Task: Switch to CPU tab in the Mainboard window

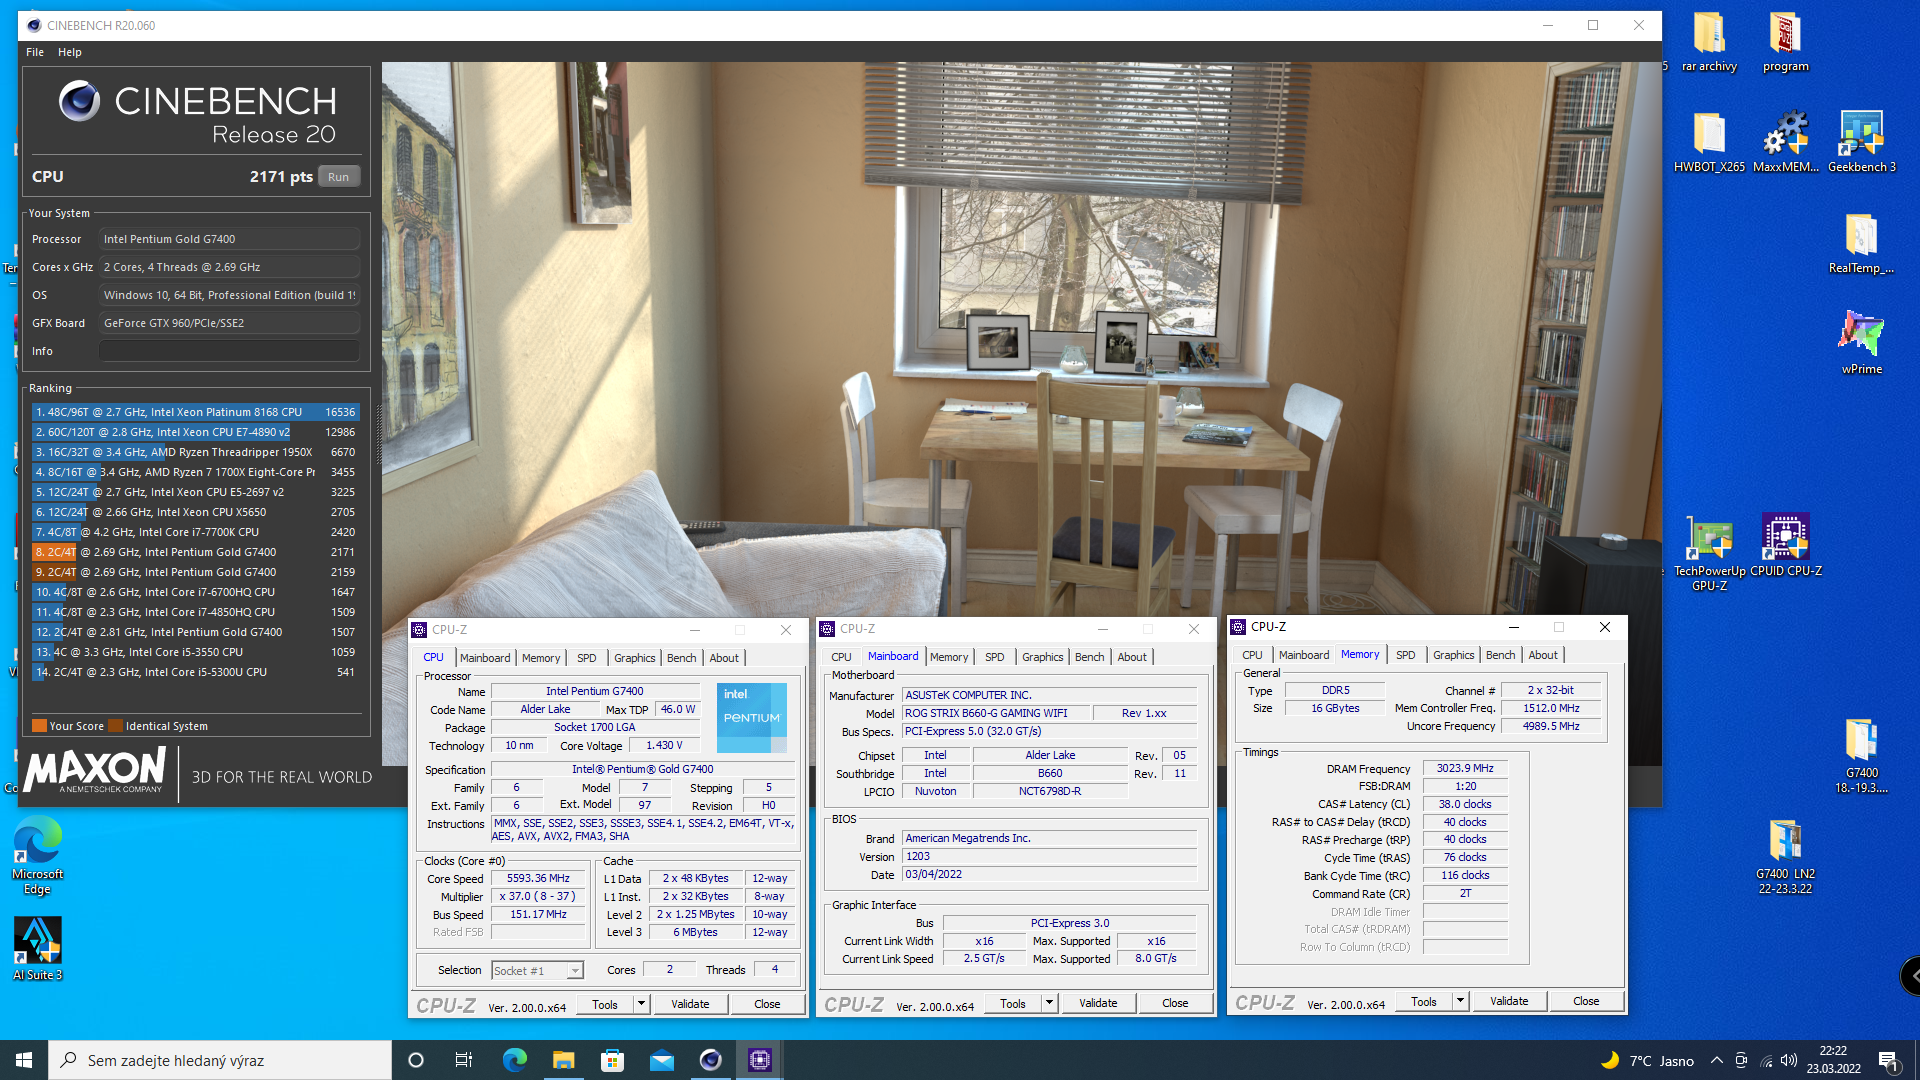Action: coord(841,657)
